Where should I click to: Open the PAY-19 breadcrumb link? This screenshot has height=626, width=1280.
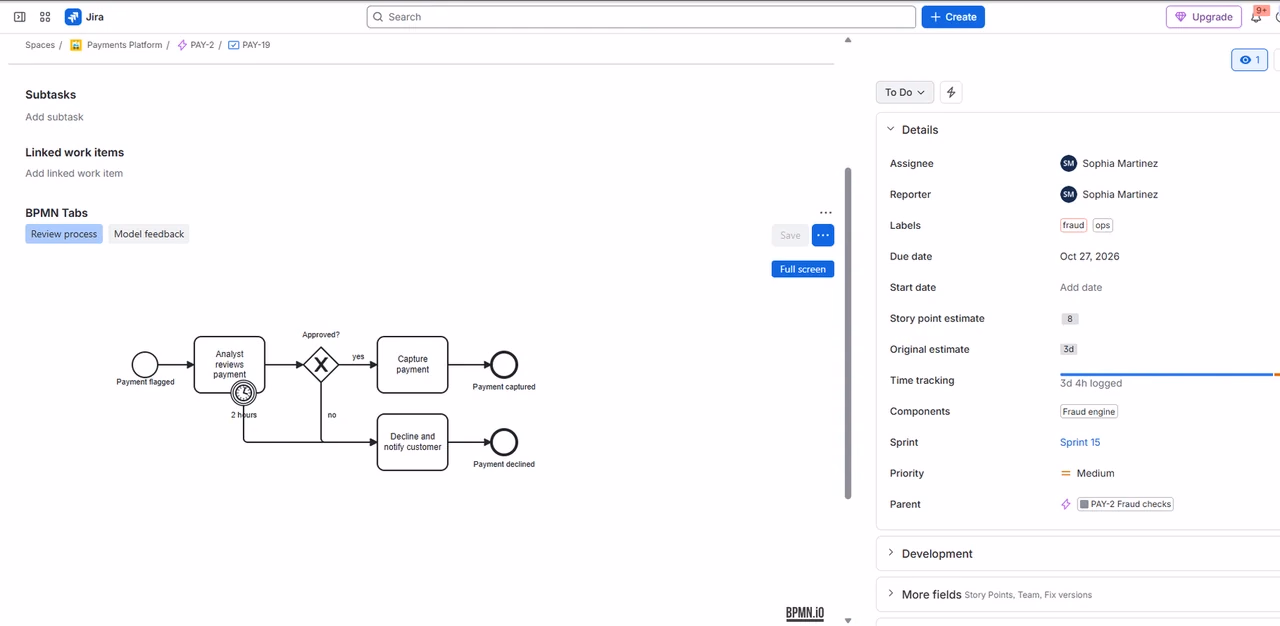256,45
